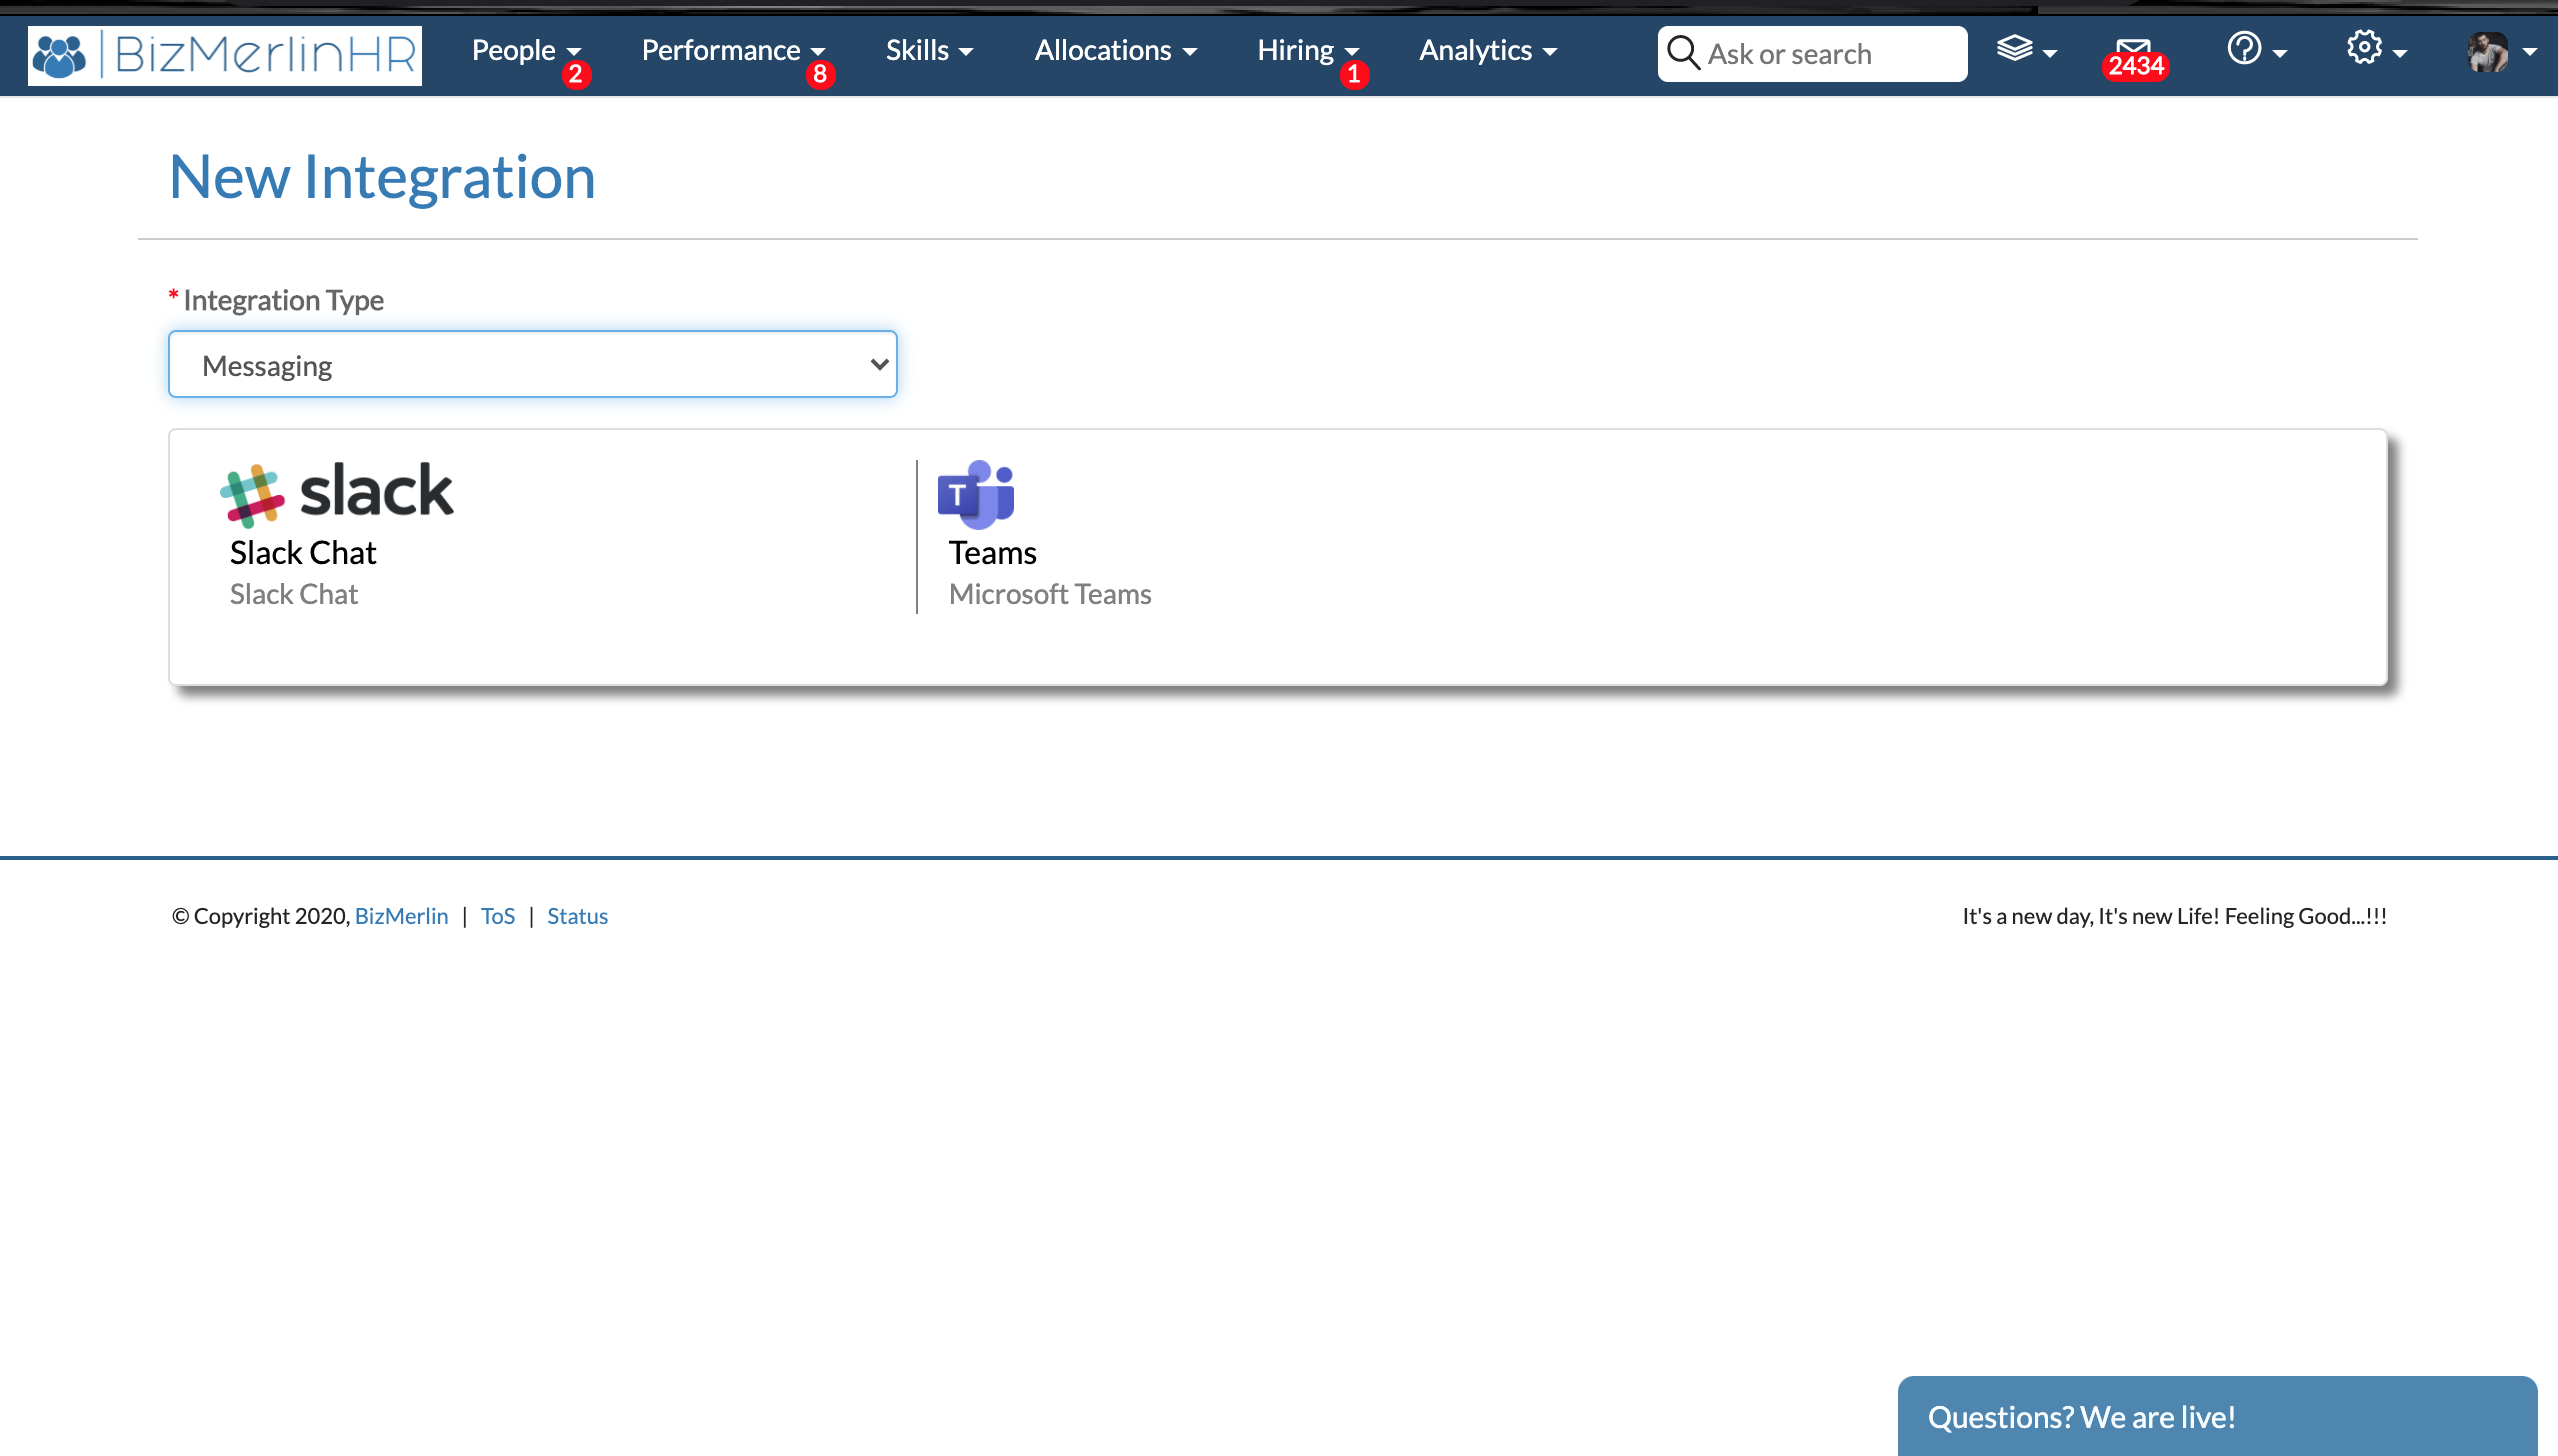Open the Skills menu
The width and height of the screenshot is (2558, 1456).
click(x=929, y=50)
